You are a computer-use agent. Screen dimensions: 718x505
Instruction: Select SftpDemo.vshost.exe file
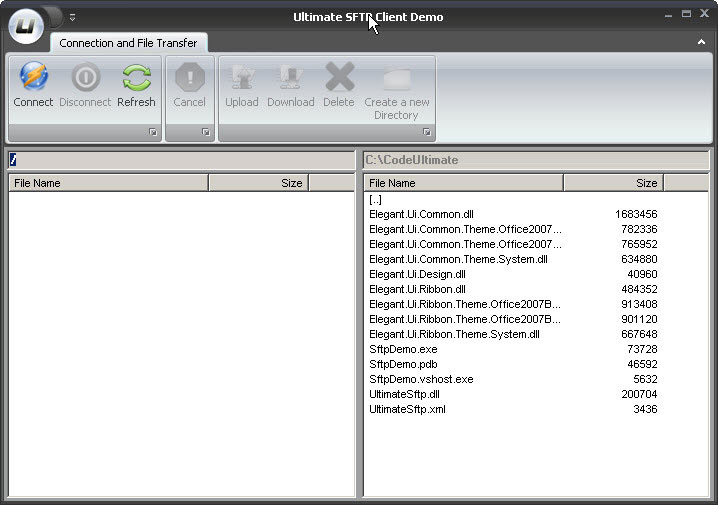click(421, 379)
